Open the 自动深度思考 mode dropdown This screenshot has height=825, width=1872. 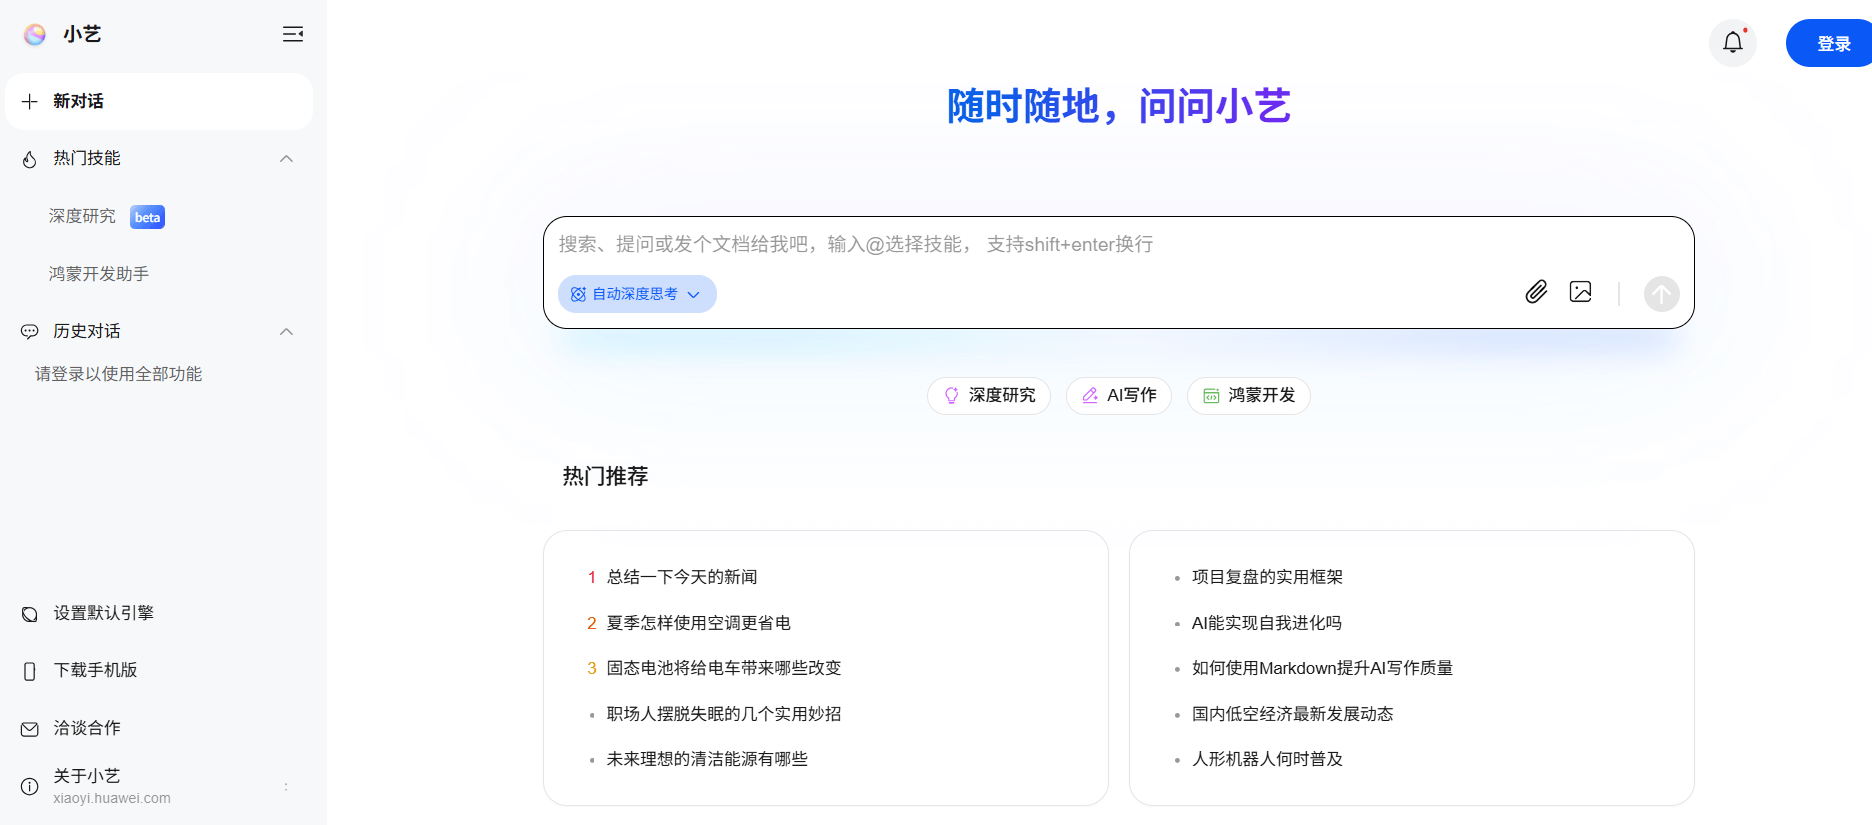click(x=637, y=294)
